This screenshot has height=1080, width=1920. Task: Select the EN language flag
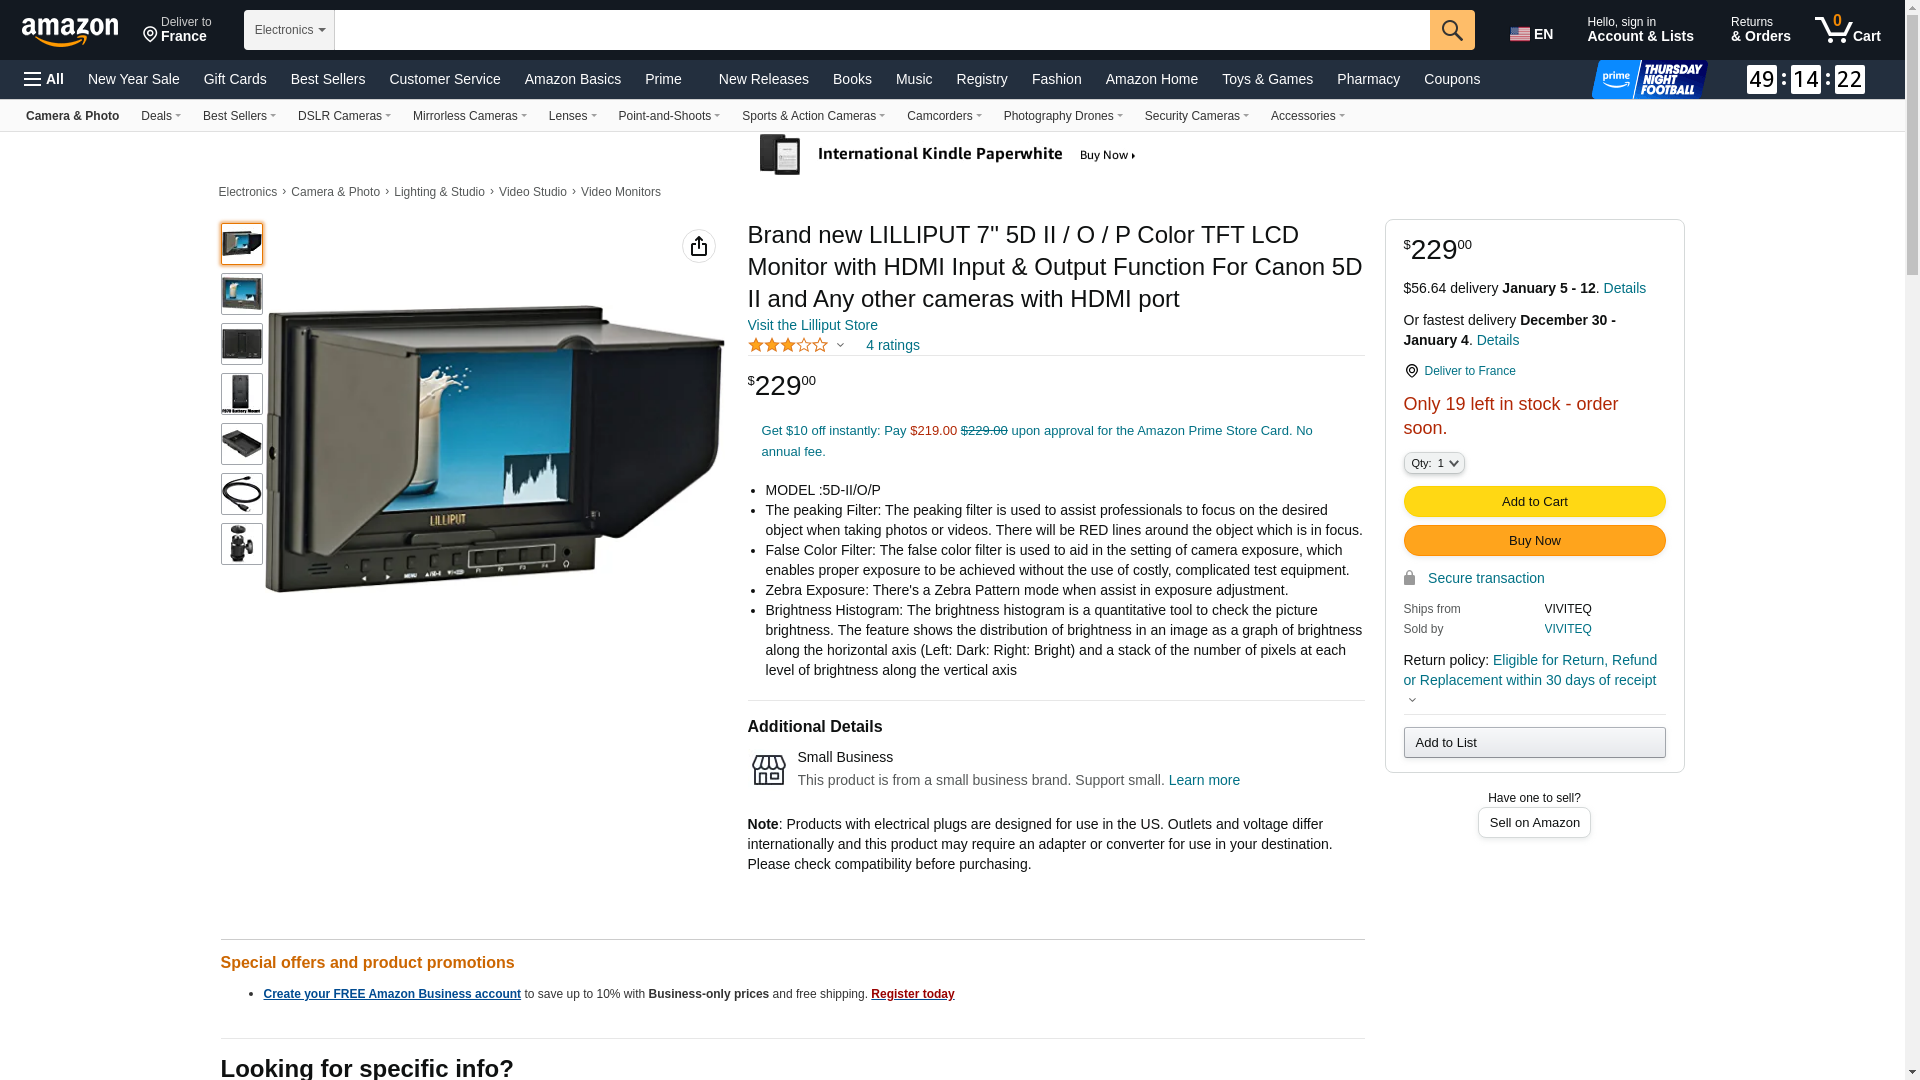click(x=1532, y=34)
